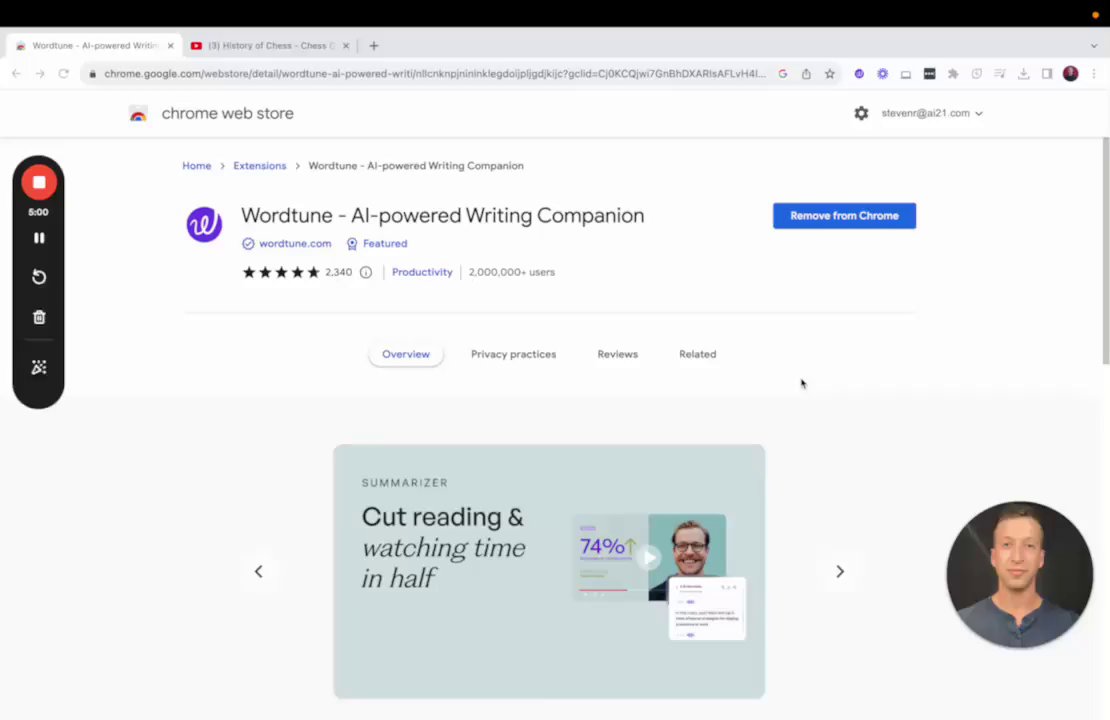The image size is (1110, 720).
Task: Open the Wordtune extension icon in toolbar
Action: (859, 74)
